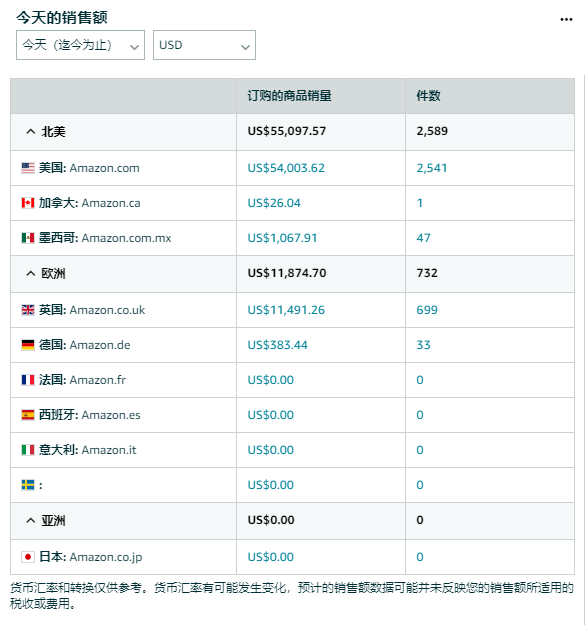The width and height of the screenshot is (585, 626).
Task: Select the 美国: Amazon.com row label
Action: click(x=89, y=168)
